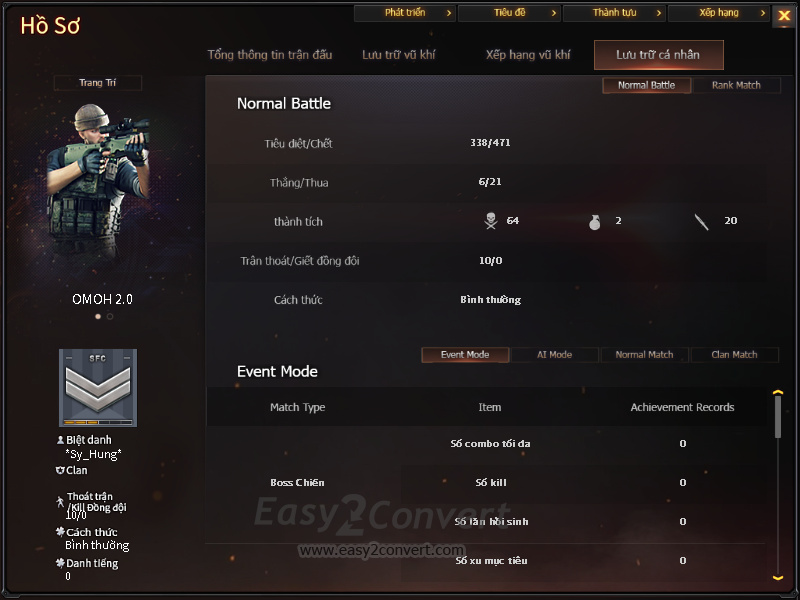This screenshot has width=800, height=600.
Task: Click the Trang Trí button
Action: point(97,83)
